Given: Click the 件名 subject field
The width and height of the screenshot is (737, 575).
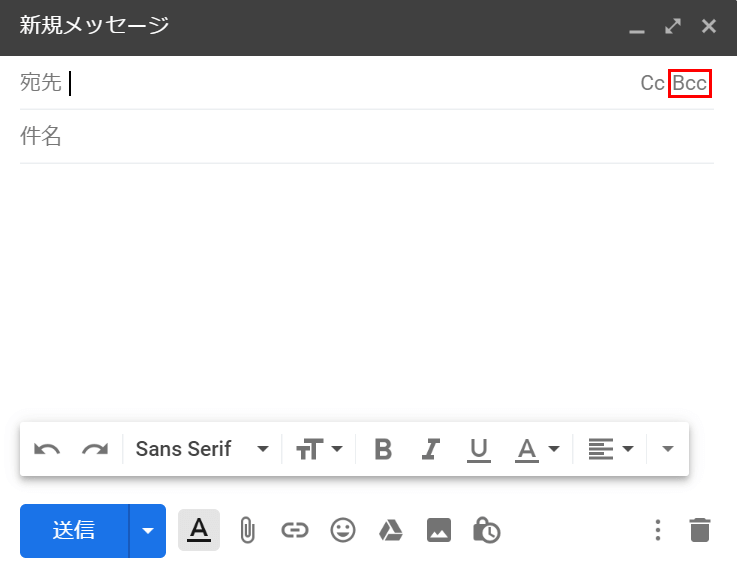Looking at the screenshot, I should click(x=367, y=136).
